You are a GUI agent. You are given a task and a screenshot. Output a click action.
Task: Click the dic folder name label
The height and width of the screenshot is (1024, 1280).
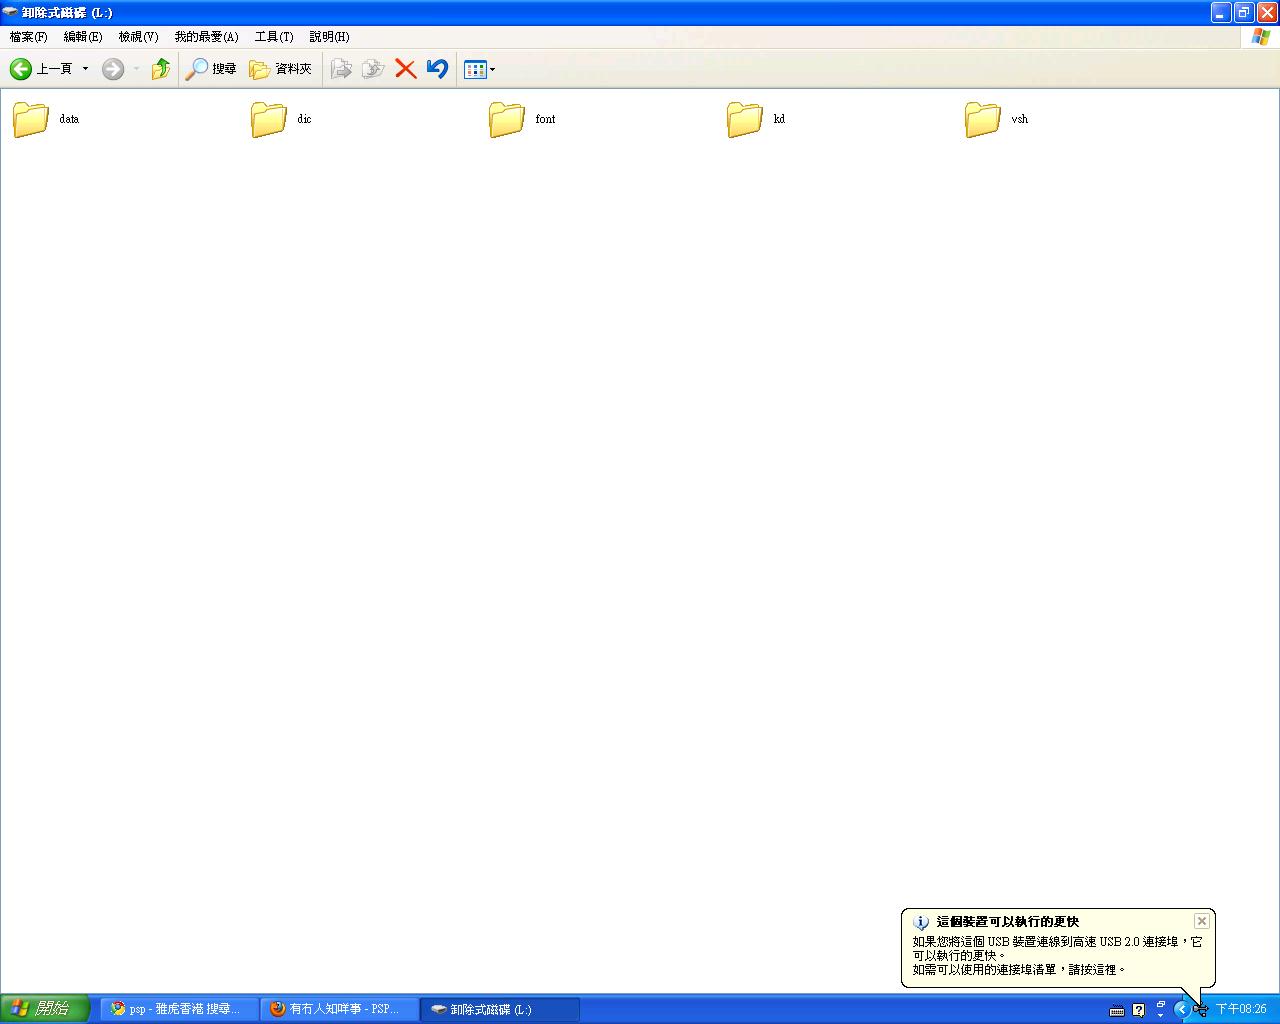point(304,119)
